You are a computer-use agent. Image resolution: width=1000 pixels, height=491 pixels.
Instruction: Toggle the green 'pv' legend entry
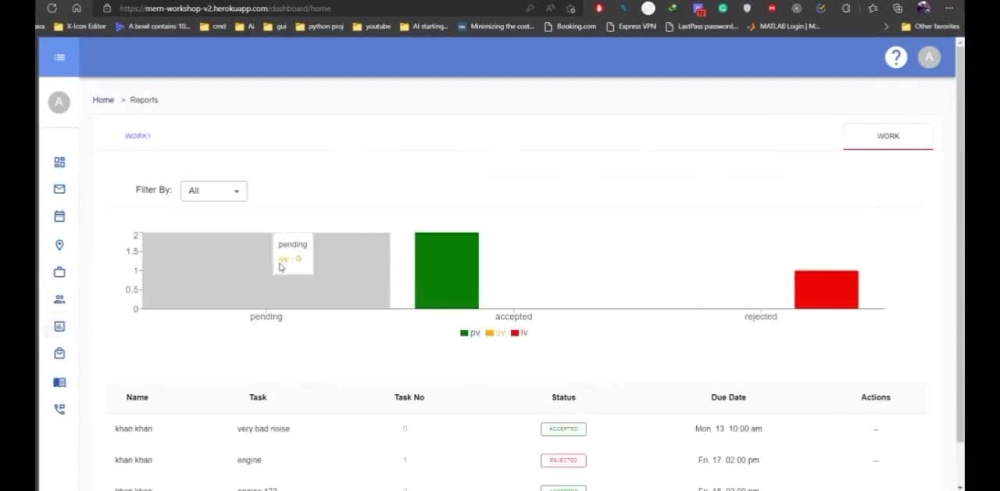pyautogui.click(x=470, y=333)
